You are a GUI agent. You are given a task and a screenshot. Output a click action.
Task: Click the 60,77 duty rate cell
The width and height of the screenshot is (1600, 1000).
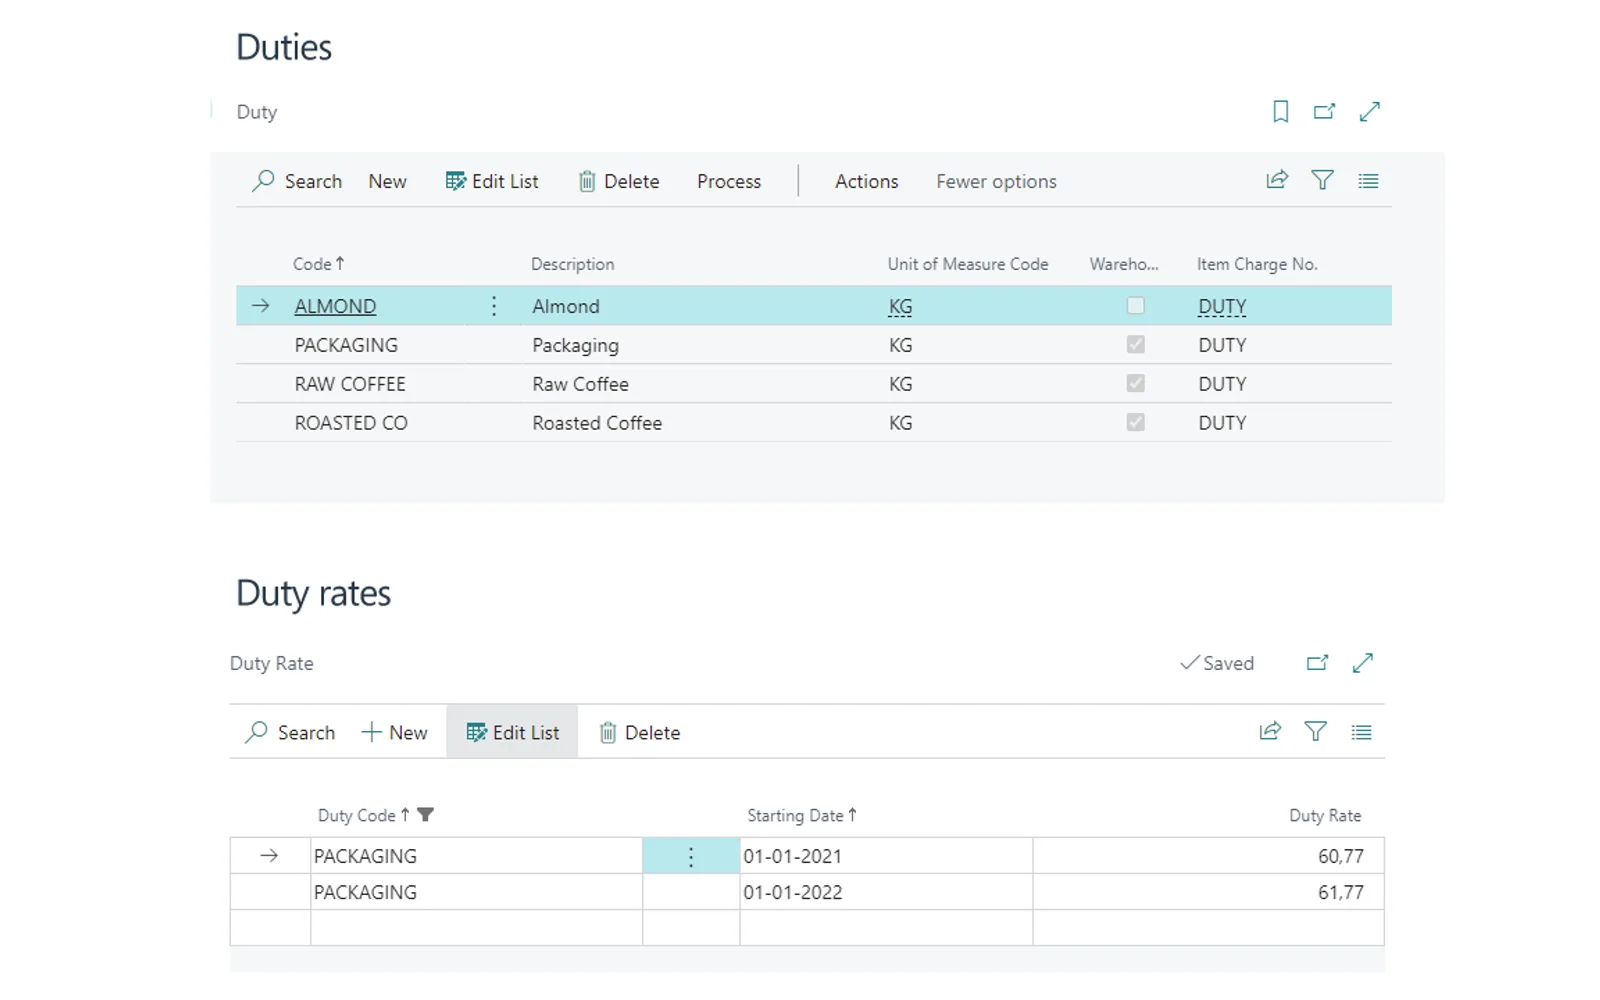coord(1208,856)
